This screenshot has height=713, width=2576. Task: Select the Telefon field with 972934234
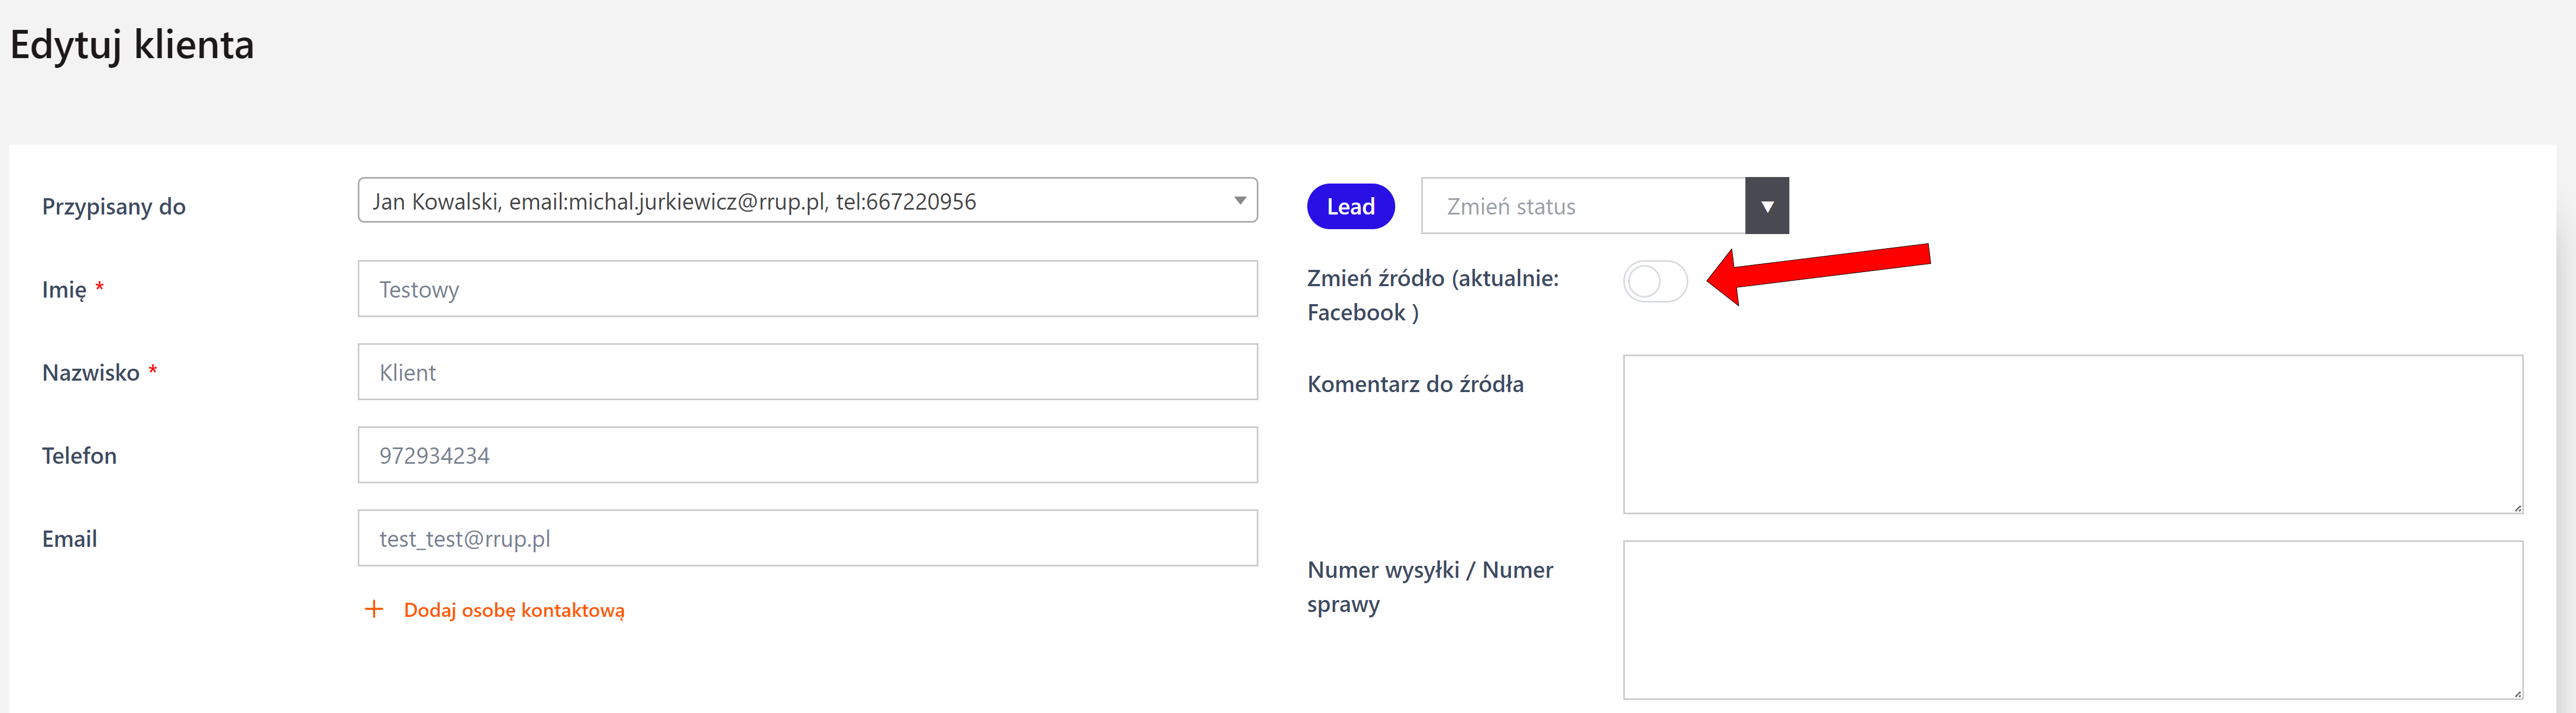click(x=807, y=455)
